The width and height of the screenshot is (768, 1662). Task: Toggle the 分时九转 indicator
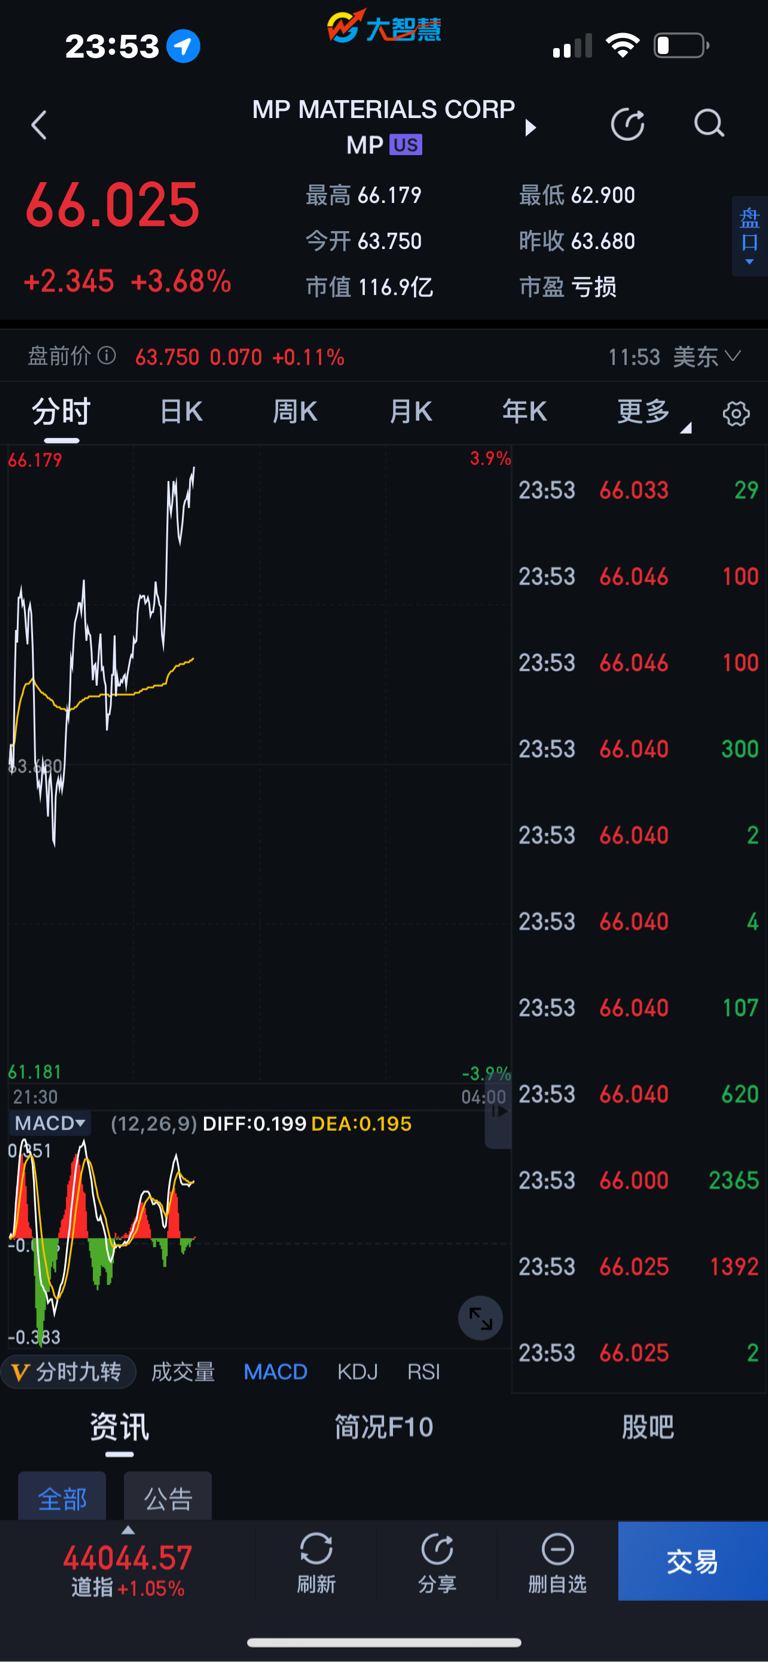point(68,1372)
